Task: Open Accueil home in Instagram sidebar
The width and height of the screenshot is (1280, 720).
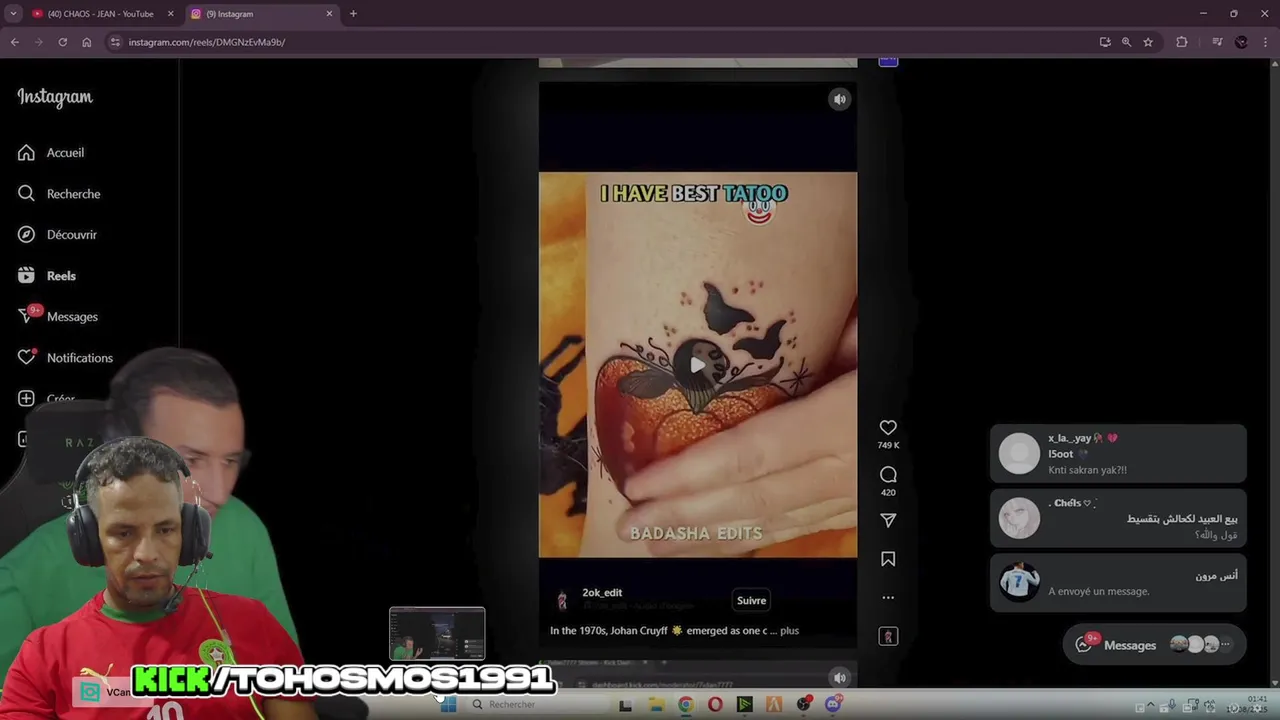Action: (x=51, y=153)
